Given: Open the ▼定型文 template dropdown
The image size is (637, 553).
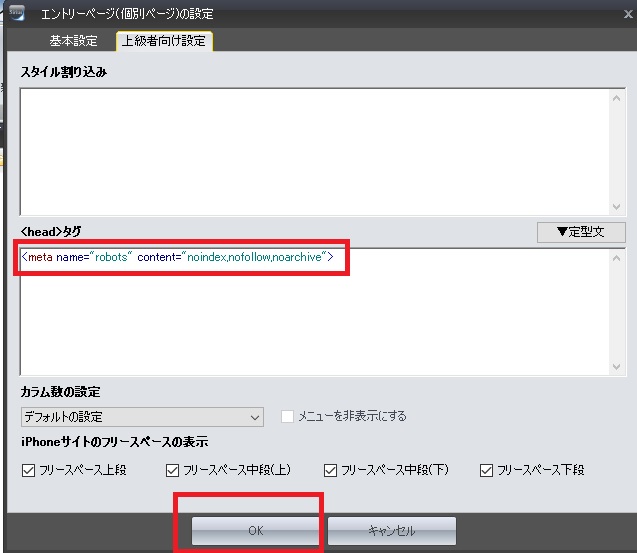Looking at the screenshot, I should coord(581,232).
